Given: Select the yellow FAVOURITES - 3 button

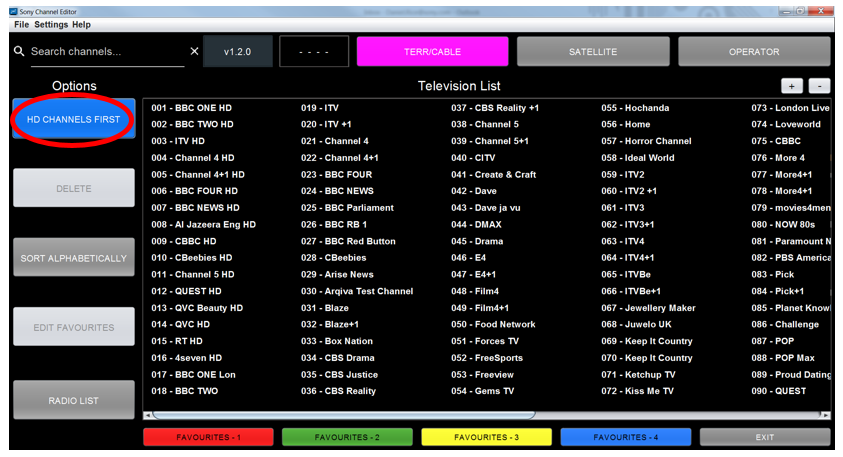Looking at the screenshot, I should [x=486, y=437].
